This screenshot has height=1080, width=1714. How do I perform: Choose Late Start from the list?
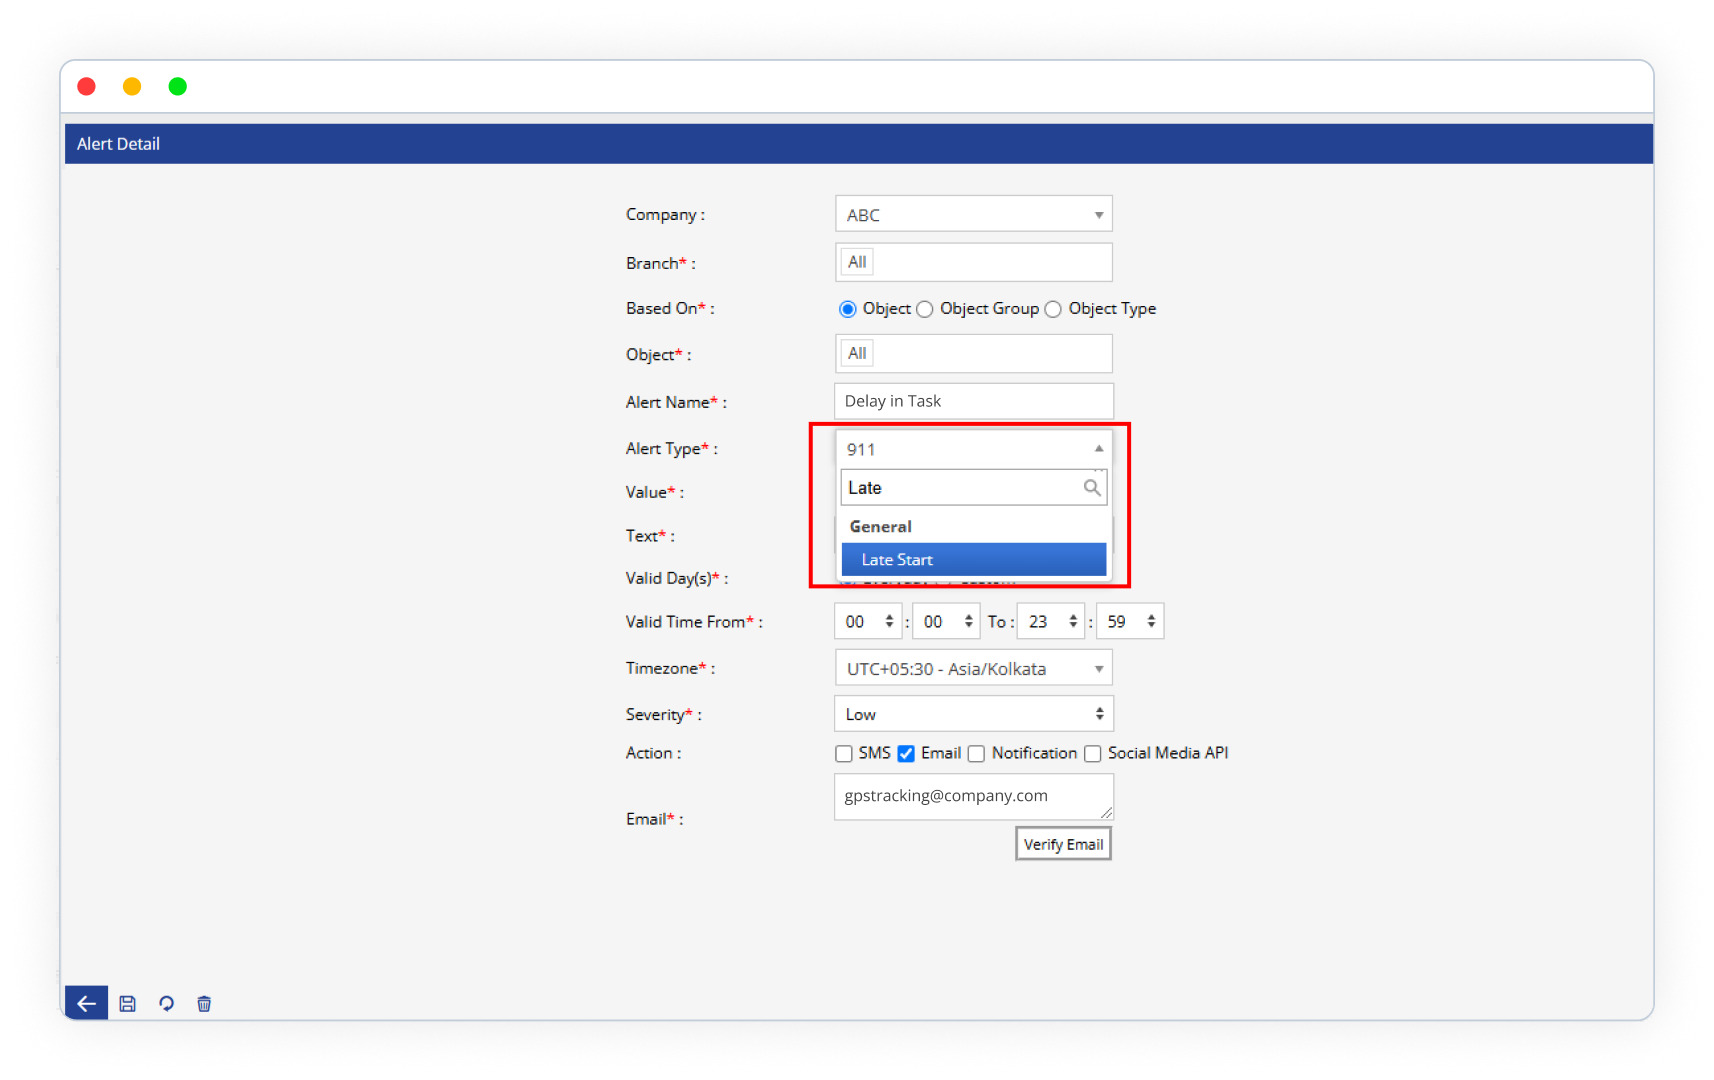(973, 560)
